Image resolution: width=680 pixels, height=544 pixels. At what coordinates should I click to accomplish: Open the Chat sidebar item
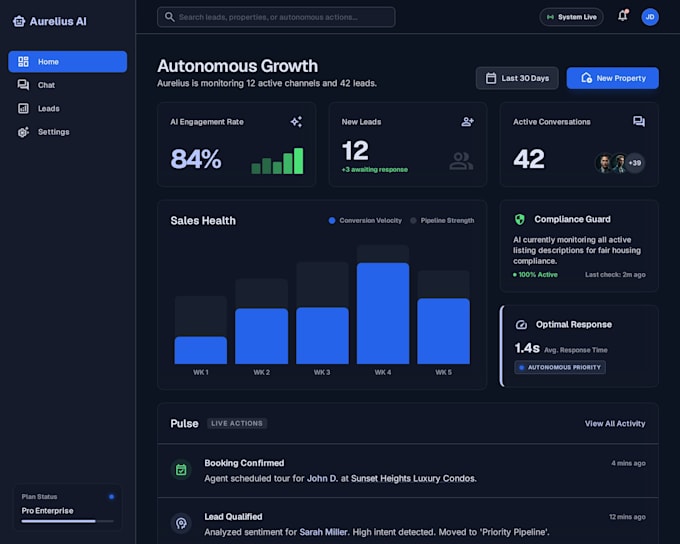pyautogui.click(x=68, y=85)
